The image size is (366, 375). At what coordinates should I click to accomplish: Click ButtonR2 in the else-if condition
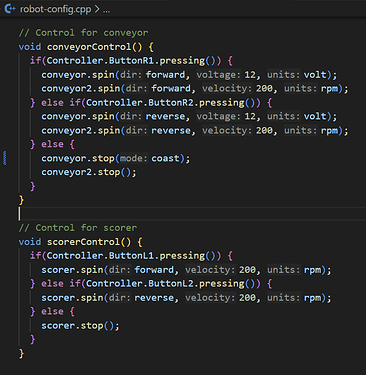coord(172,102)
